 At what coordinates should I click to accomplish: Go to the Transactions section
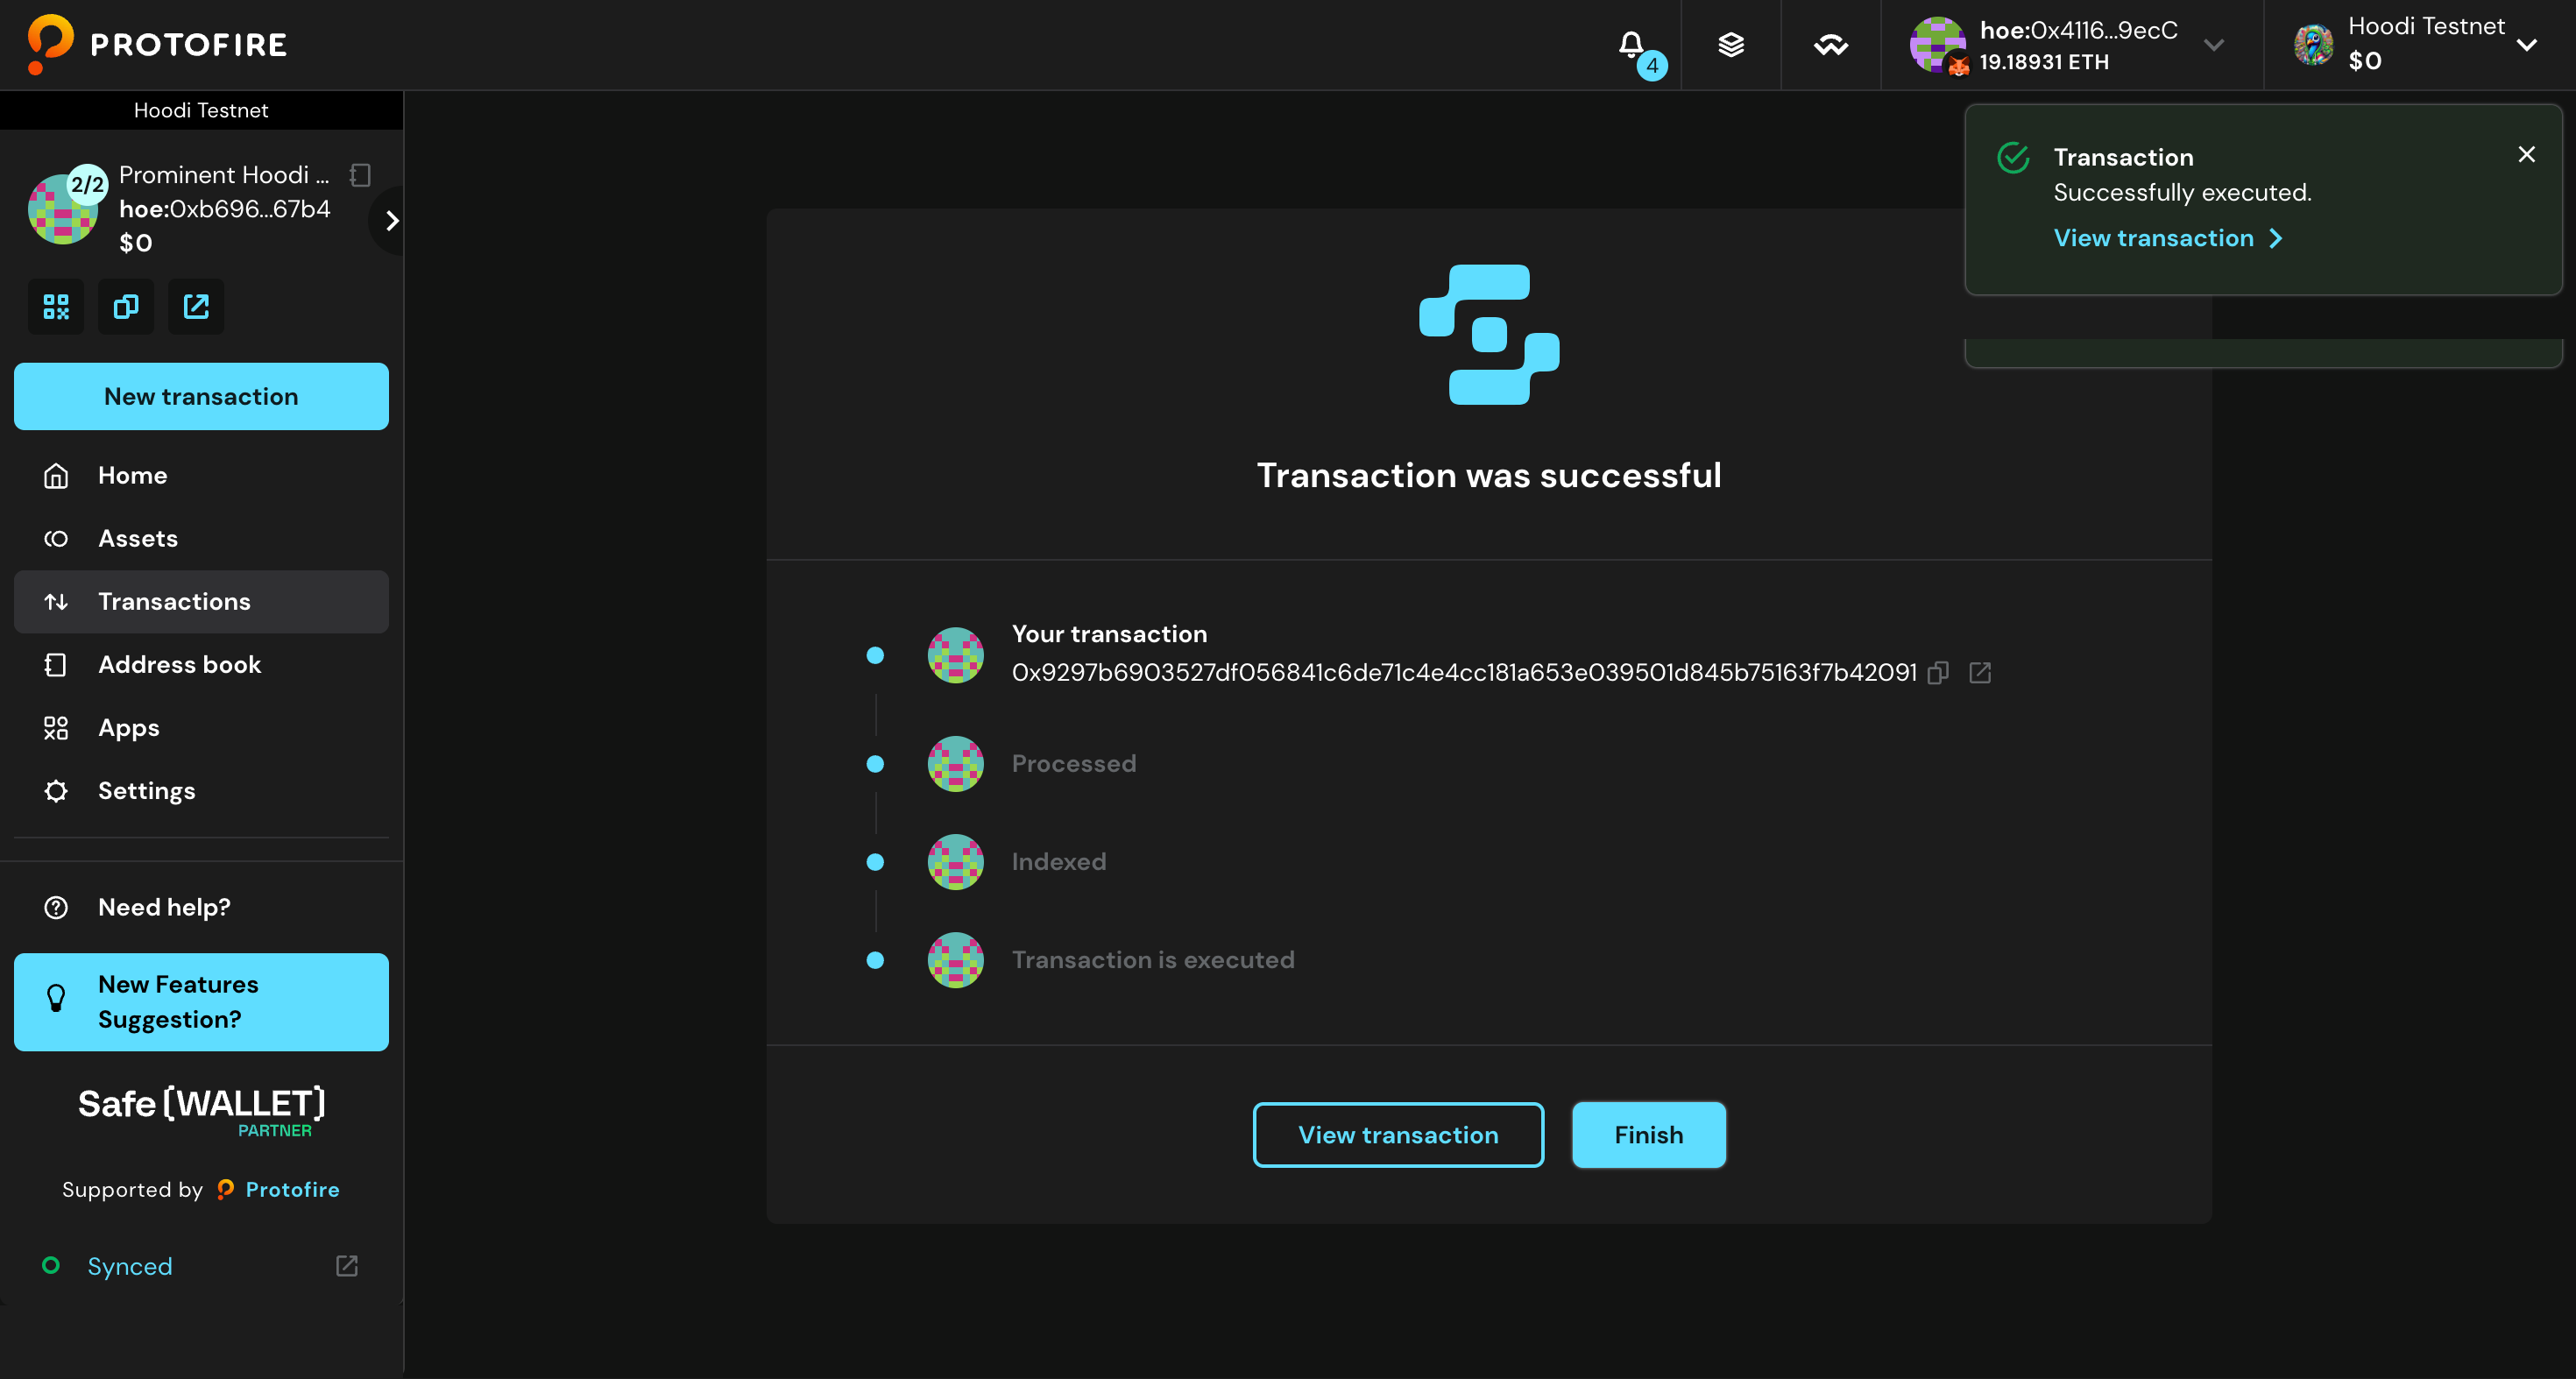174,601
